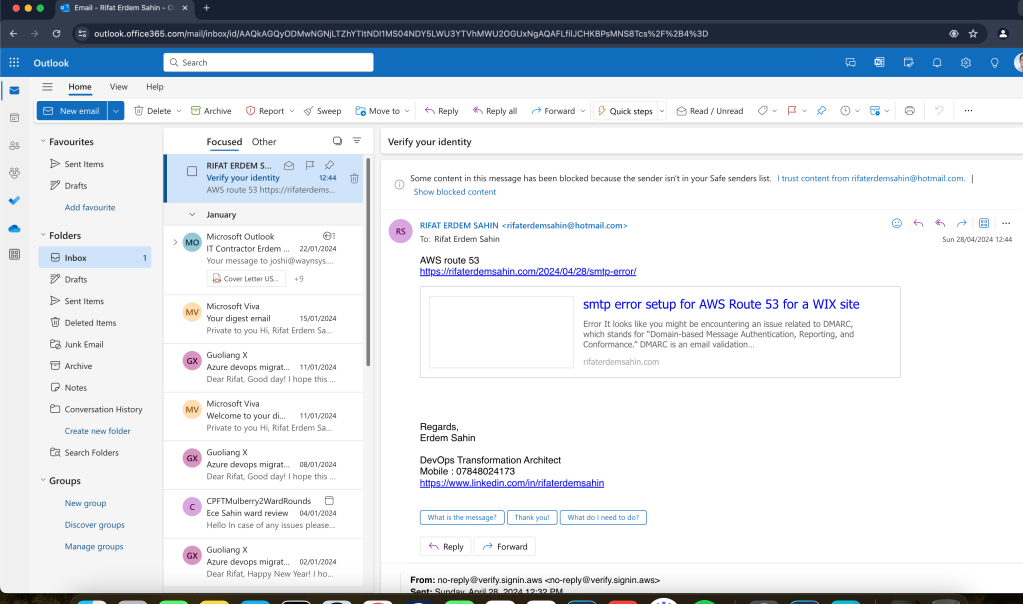Click the New email button
This screenshot has width=1023, height=604.
click(x=72, y=111)
